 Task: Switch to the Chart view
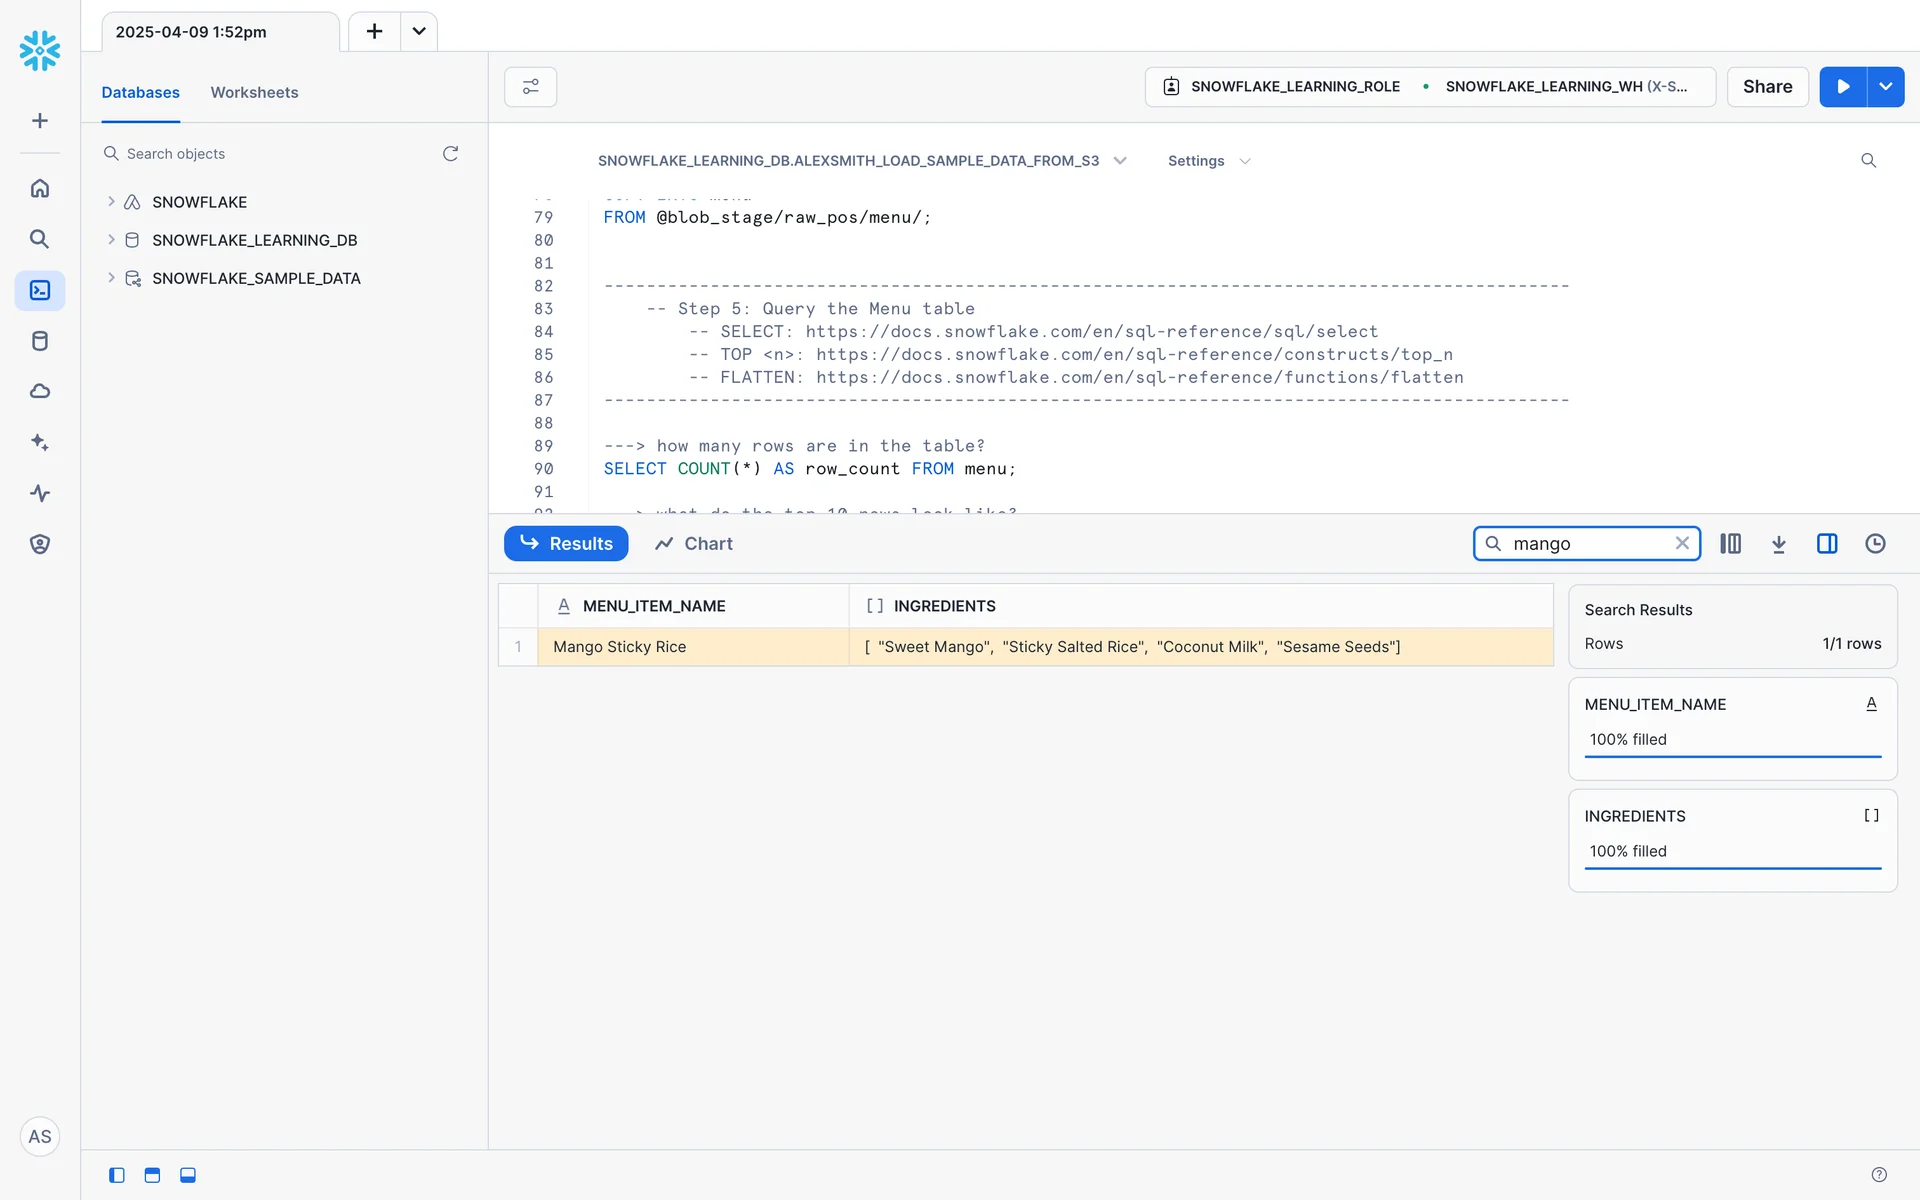point(693,544)
